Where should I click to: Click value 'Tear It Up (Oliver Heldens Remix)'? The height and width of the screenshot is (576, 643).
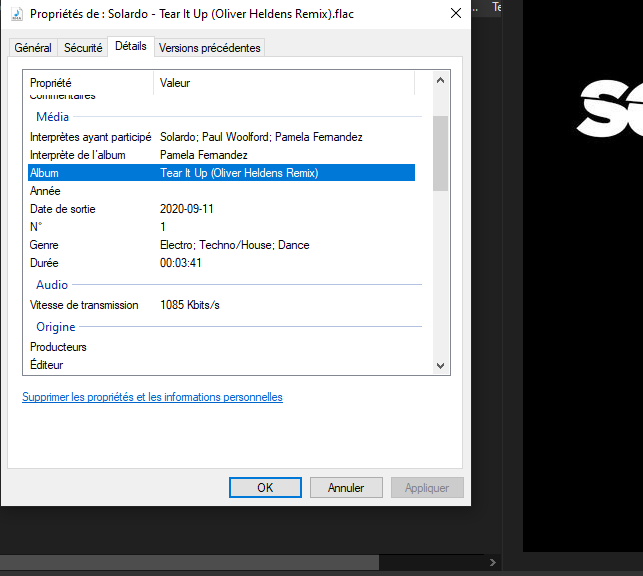239,173
